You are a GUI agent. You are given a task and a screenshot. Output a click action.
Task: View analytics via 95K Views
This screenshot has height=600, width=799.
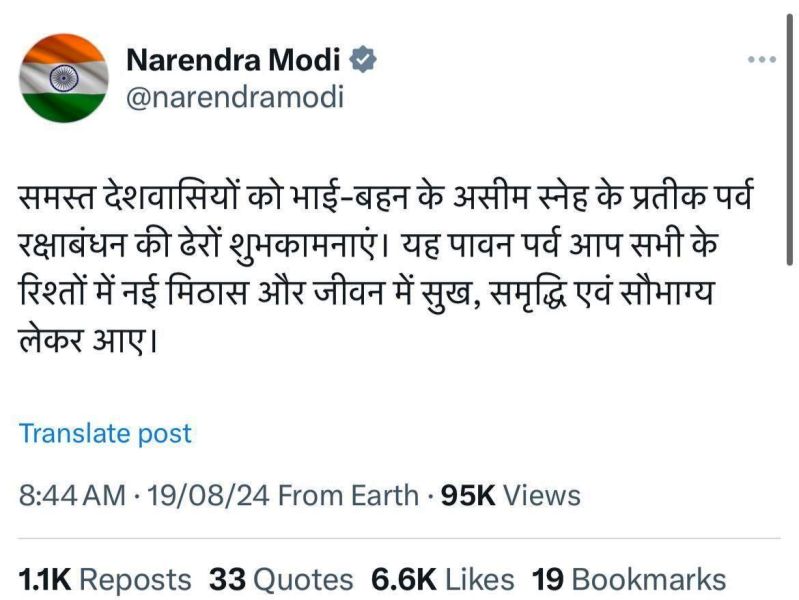pyautogui.click(x=511, y=494)
